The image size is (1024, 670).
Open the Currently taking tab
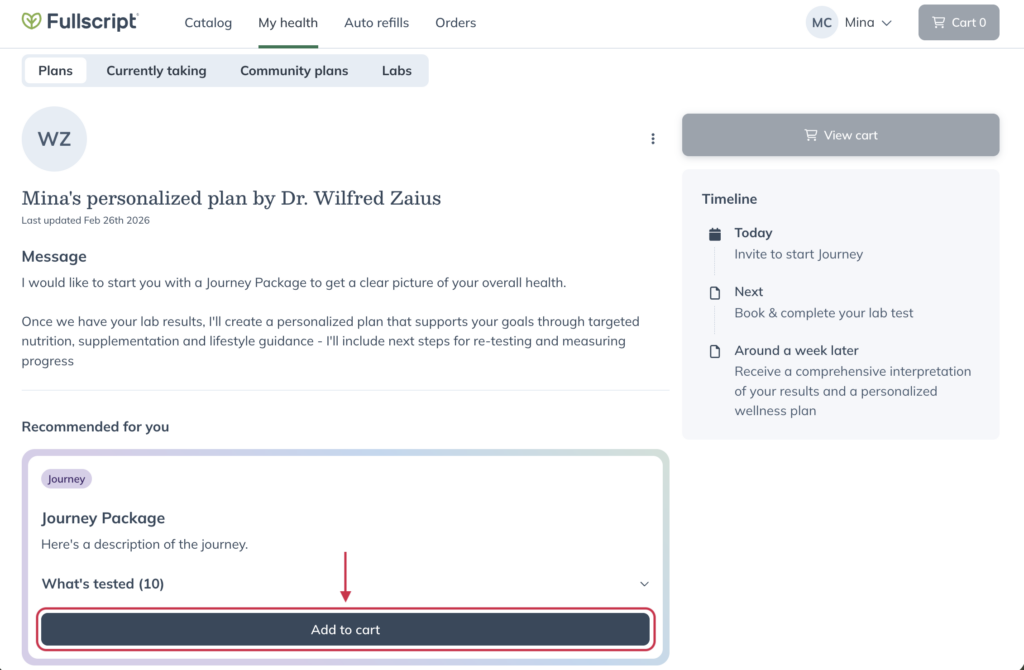[156, 70]
